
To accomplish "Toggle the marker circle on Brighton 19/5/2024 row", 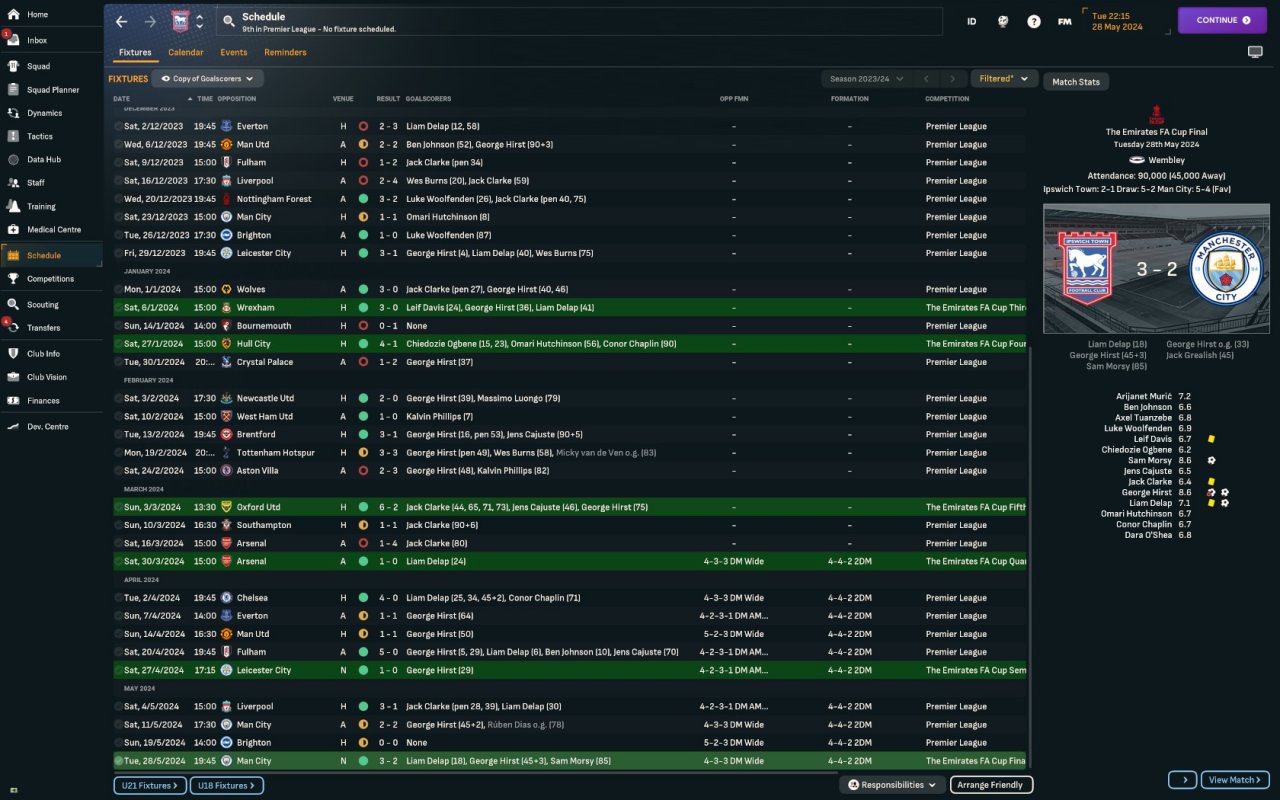I will click(119, 743).
